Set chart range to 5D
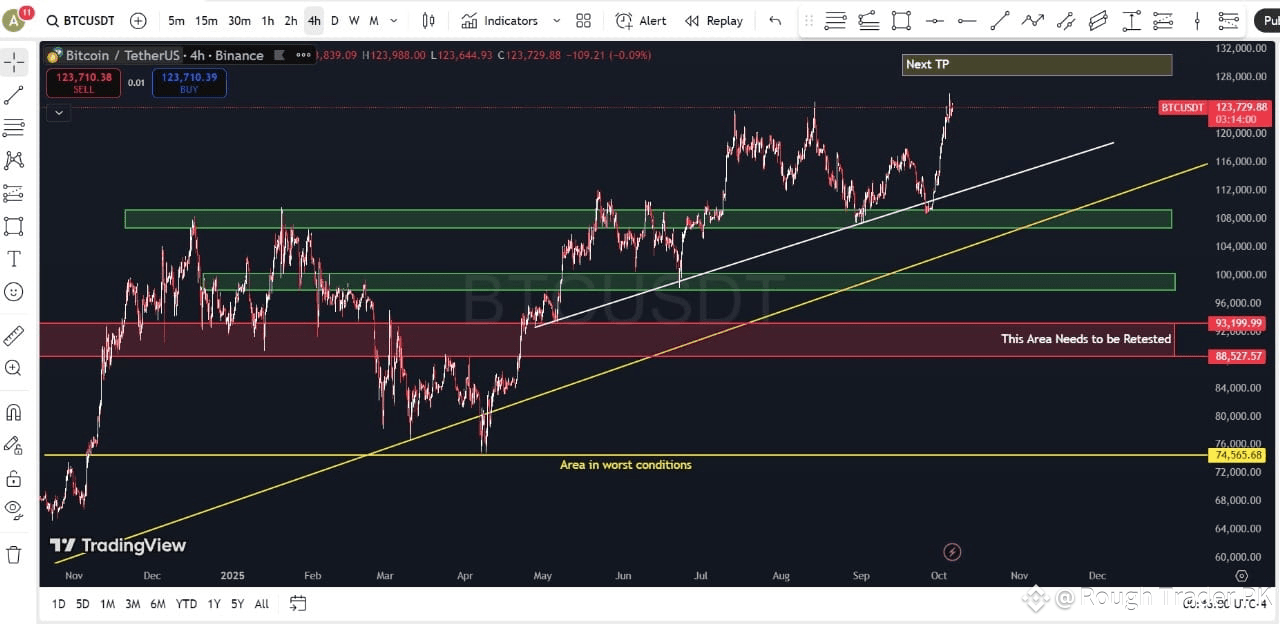The height and width of the screenshot is (624, 1280). point(82,603)
